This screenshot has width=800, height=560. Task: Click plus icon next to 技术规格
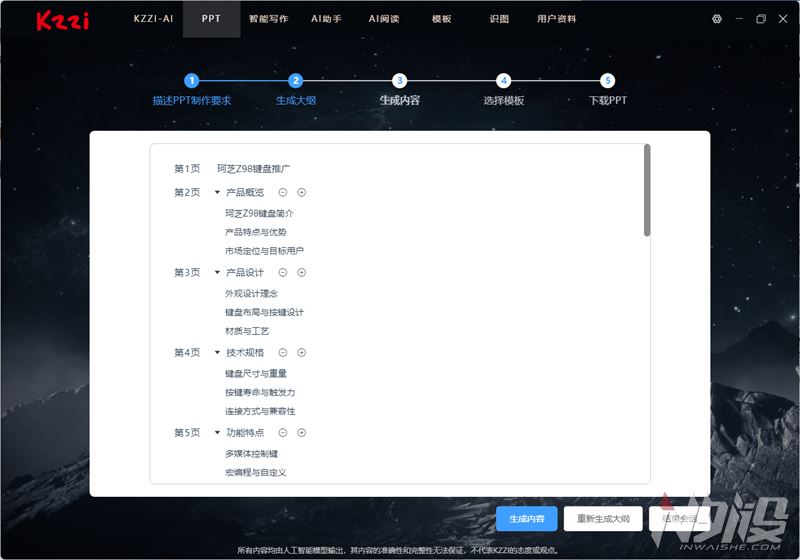(302, 352)
